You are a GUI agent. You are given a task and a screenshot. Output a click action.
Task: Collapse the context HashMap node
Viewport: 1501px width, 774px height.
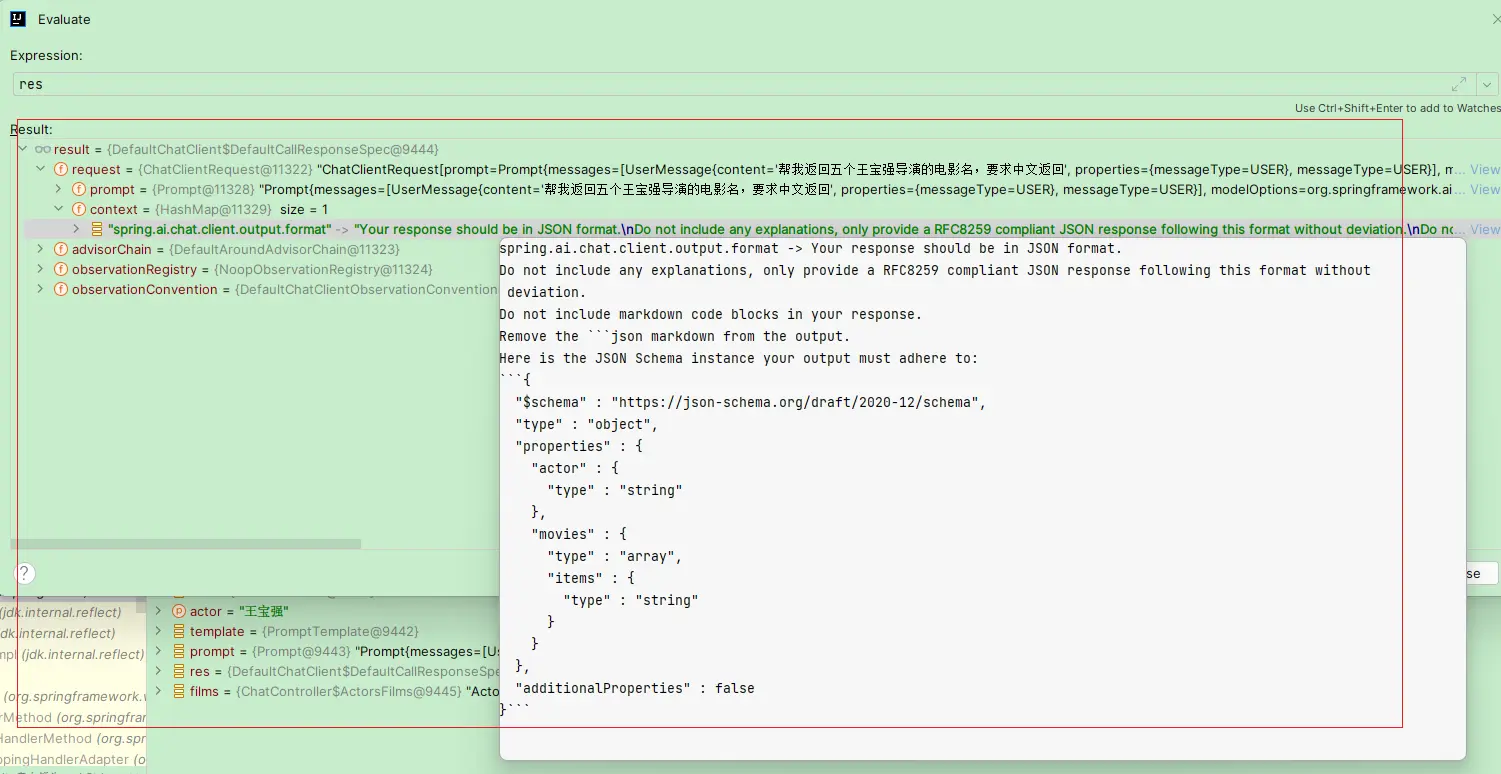pos(58,210)
